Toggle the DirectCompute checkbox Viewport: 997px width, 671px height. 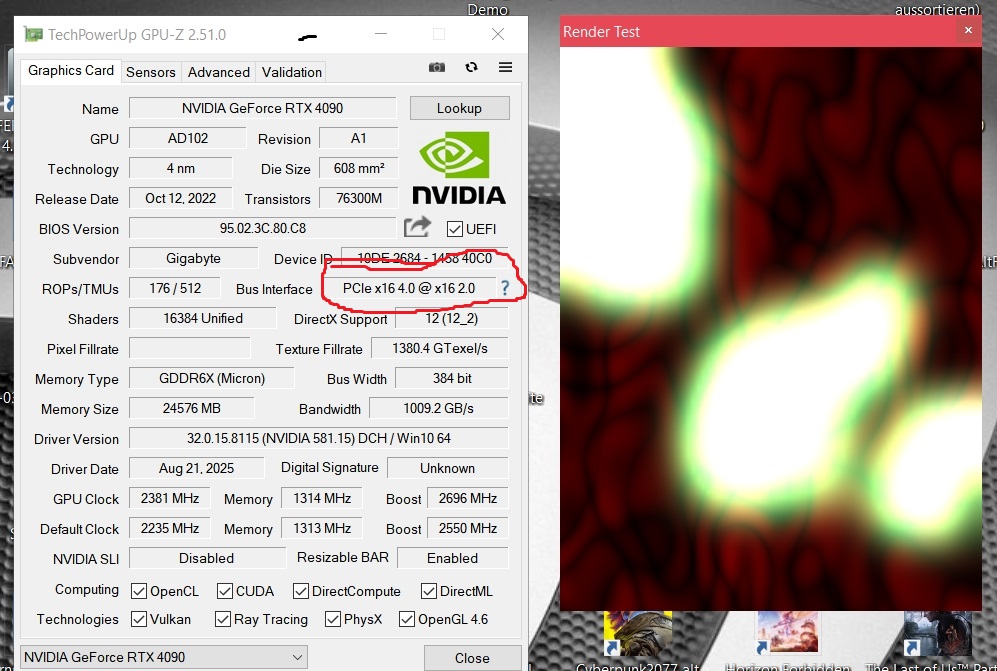301,591
